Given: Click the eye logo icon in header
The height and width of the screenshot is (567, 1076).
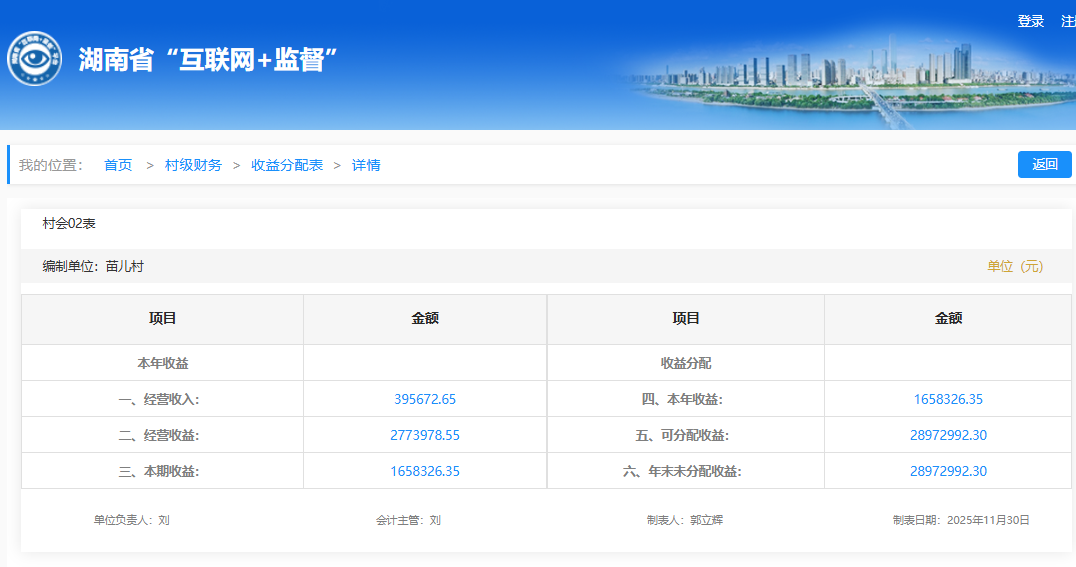Looking at the screenshot, I should pos(35,59).
